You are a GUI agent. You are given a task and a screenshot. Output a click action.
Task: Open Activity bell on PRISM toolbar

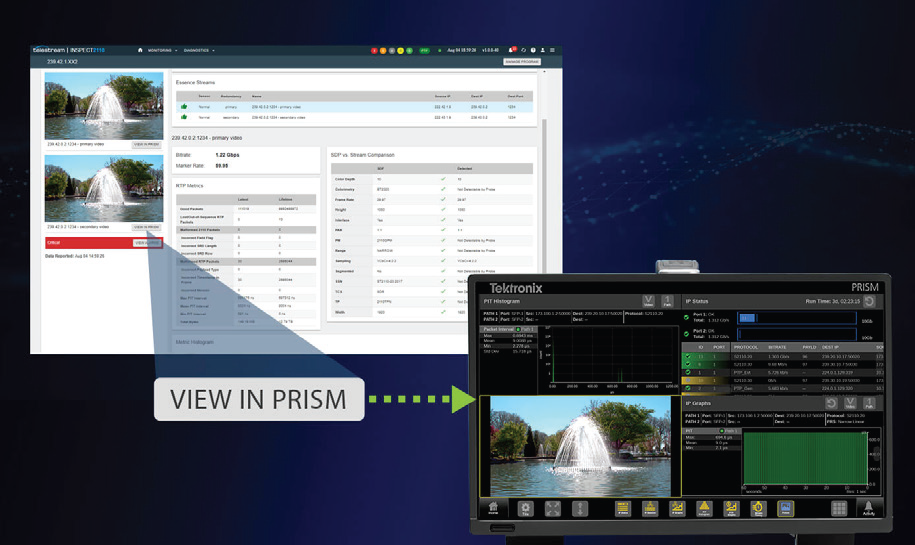(869, 508)
